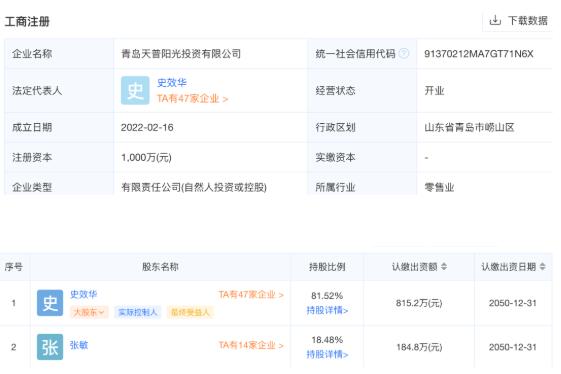Image resolution: width=561 pixels, height=374 pixels.
Task: Click the 张 avatar in shareholder row 2
Action: 50,347
